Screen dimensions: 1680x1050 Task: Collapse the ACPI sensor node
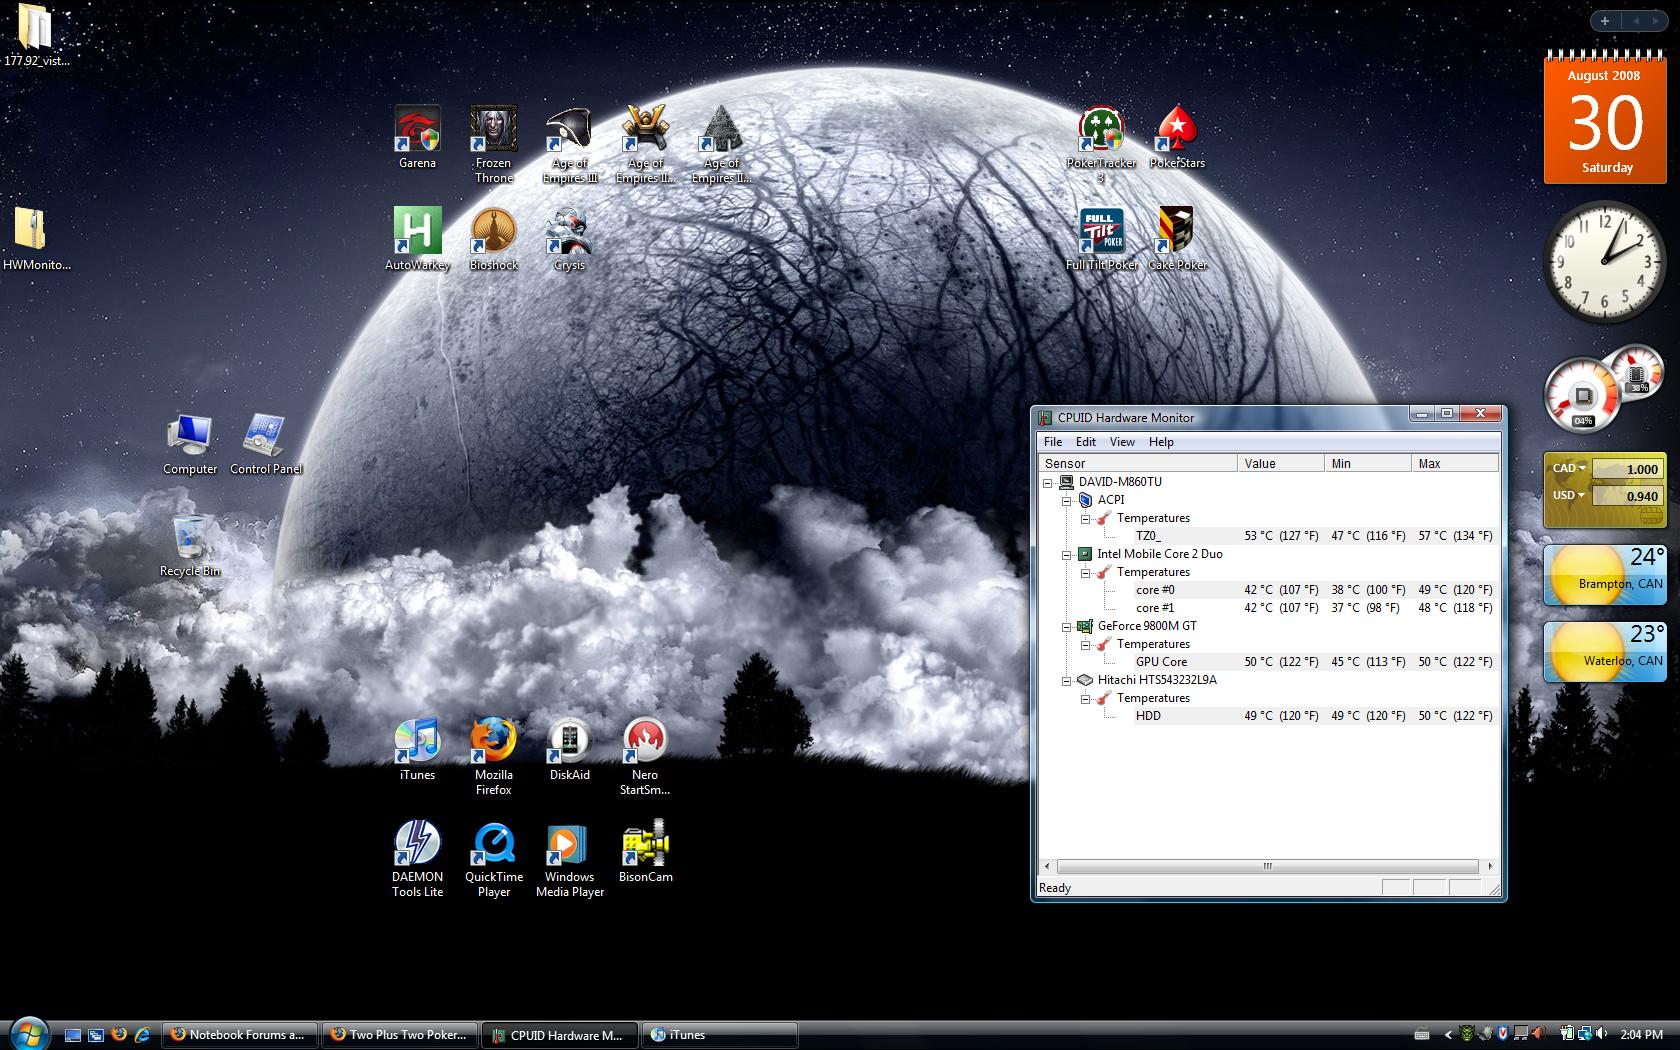(x=1067, y=500)
